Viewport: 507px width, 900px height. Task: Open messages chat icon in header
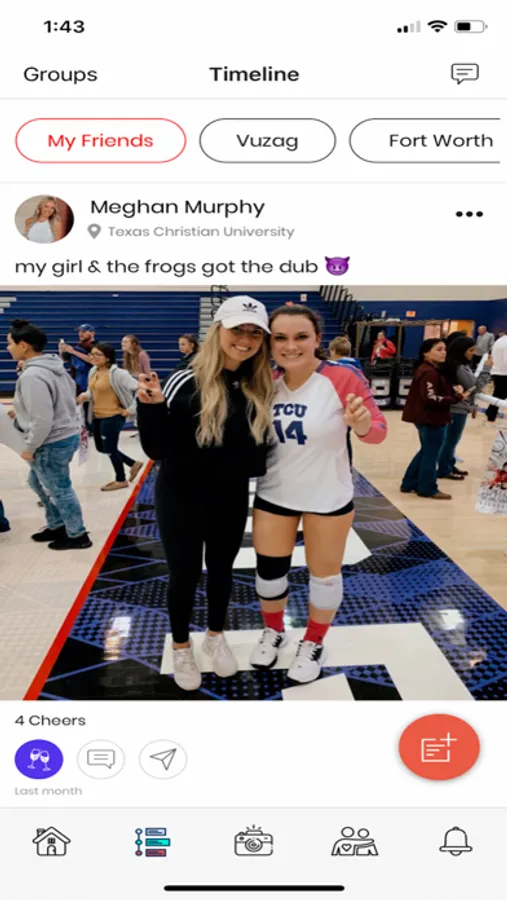coord(465,73)
